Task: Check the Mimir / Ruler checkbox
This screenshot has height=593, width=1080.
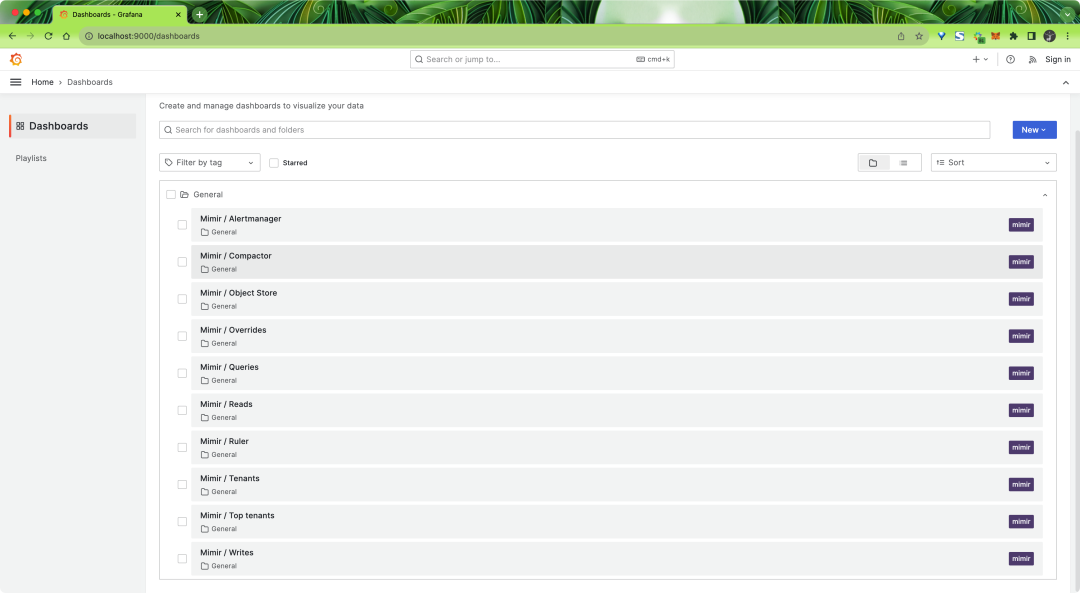Action: (x=182, y=448)
